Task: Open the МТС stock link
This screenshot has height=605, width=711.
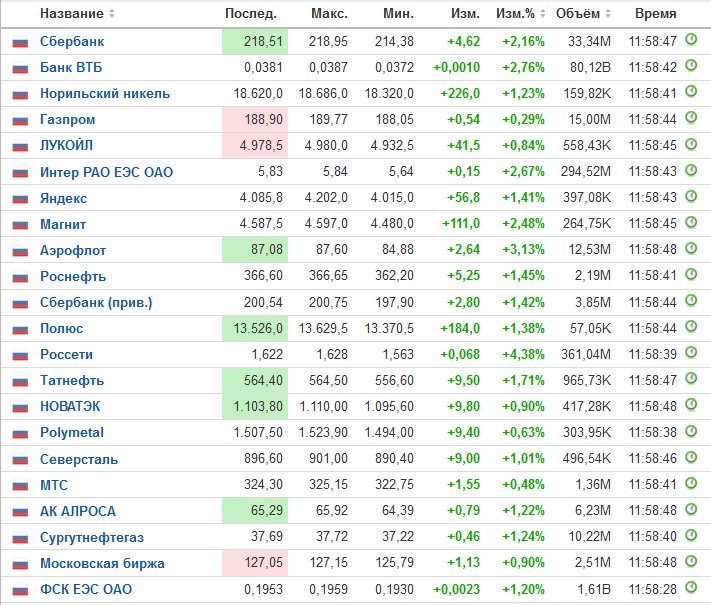Action: [54, 485]
